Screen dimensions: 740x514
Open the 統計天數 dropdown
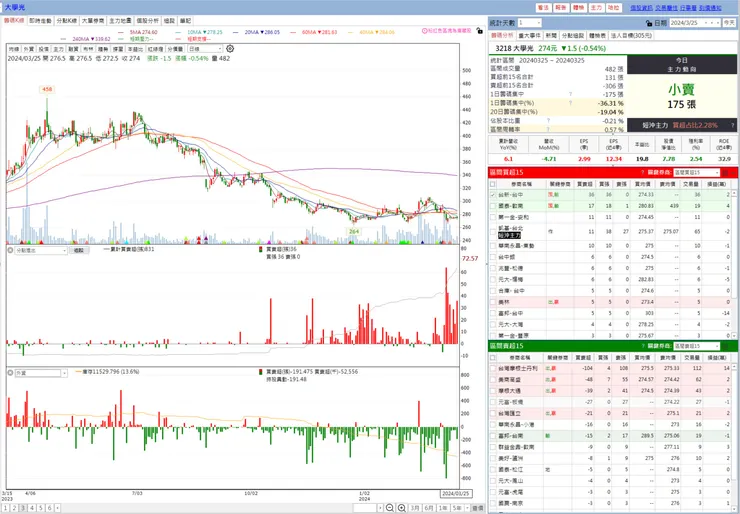click(529, 23)
